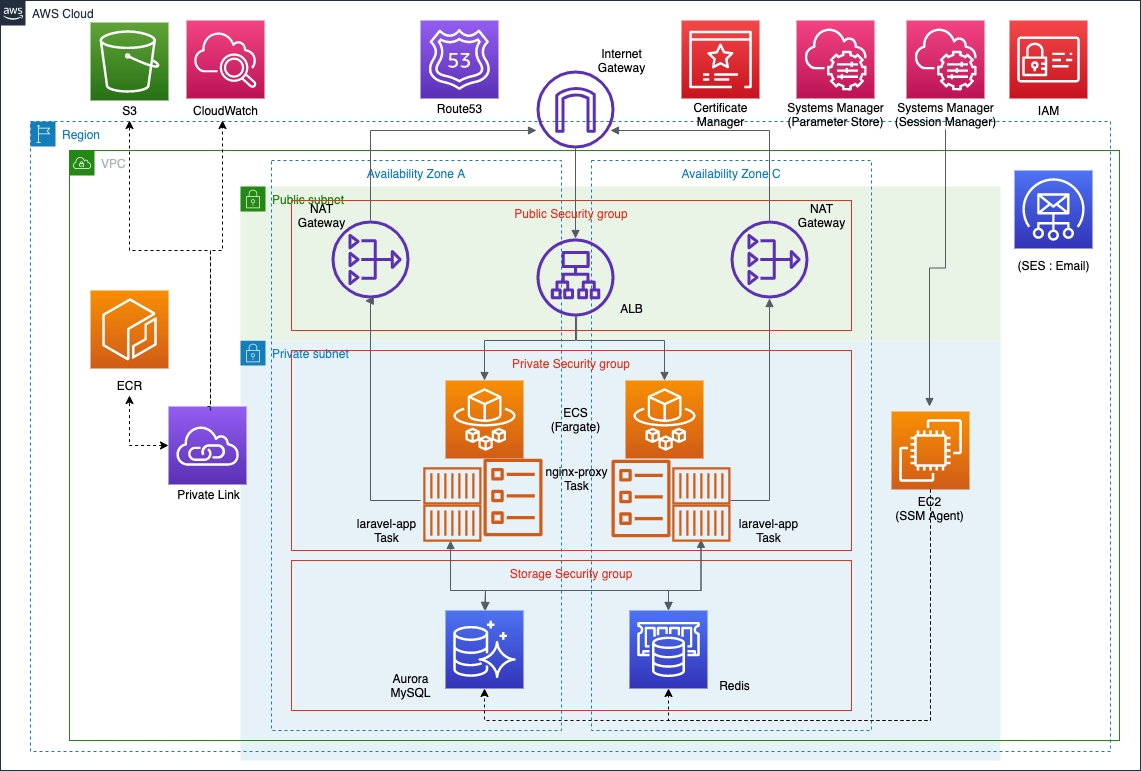The image size is (1141, 771).
Task: Select the NAT Gateway icon in Zone A
Action: point(370,260)
